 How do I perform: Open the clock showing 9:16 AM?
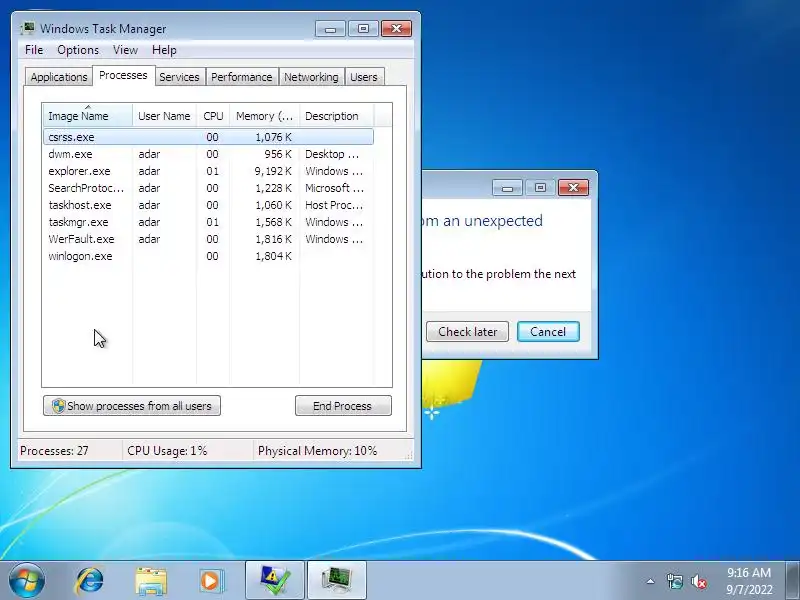(749, 581)
